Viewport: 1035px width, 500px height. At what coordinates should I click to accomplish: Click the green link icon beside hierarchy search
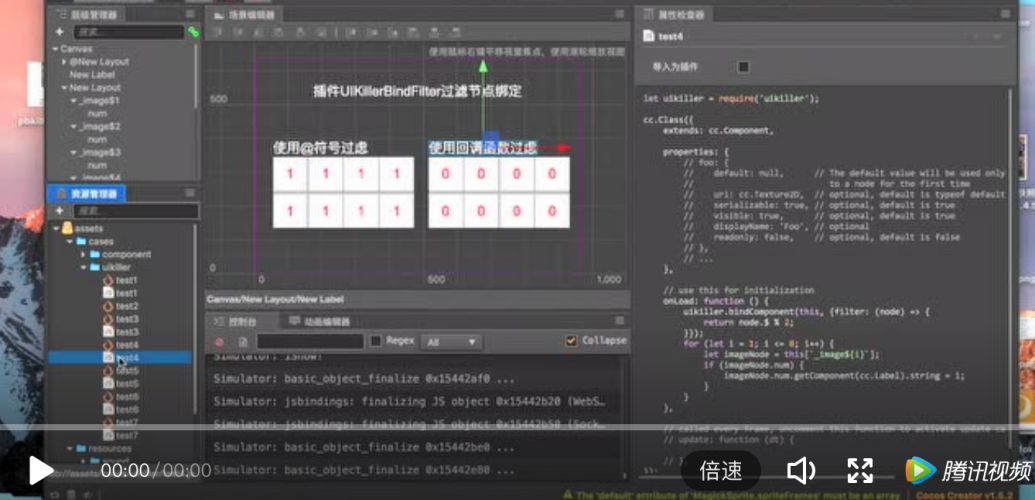193,32
